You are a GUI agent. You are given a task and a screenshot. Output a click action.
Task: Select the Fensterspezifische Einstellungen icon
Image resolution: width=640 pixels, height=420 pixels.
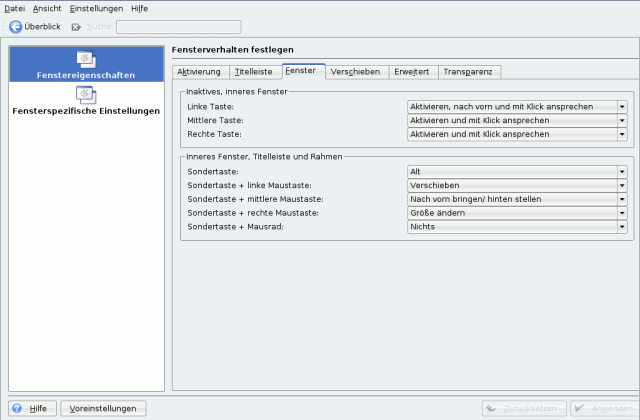point(86,95)
